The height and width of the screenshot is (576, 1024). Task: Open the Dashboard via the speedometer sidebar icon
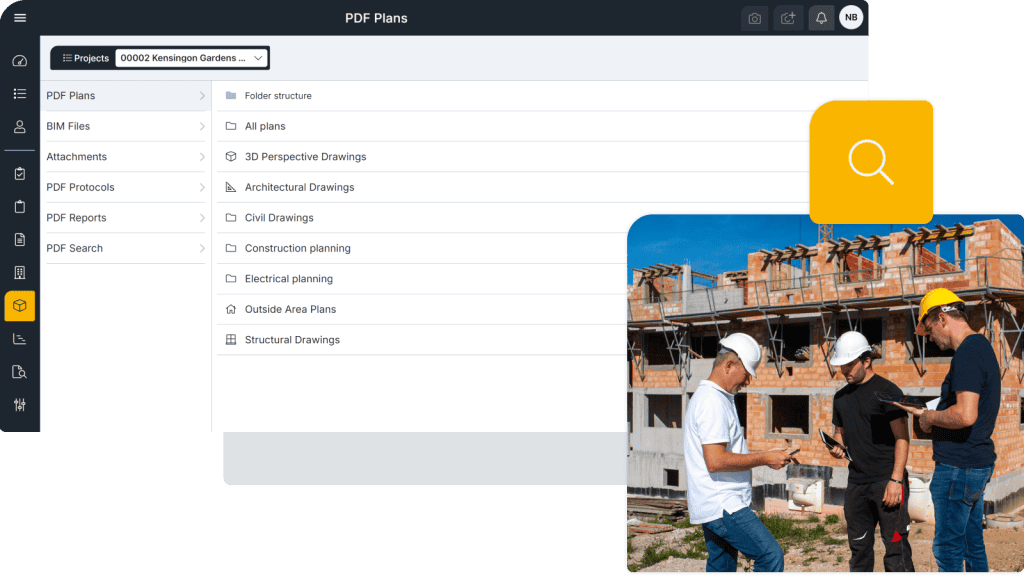pos(20,60)
